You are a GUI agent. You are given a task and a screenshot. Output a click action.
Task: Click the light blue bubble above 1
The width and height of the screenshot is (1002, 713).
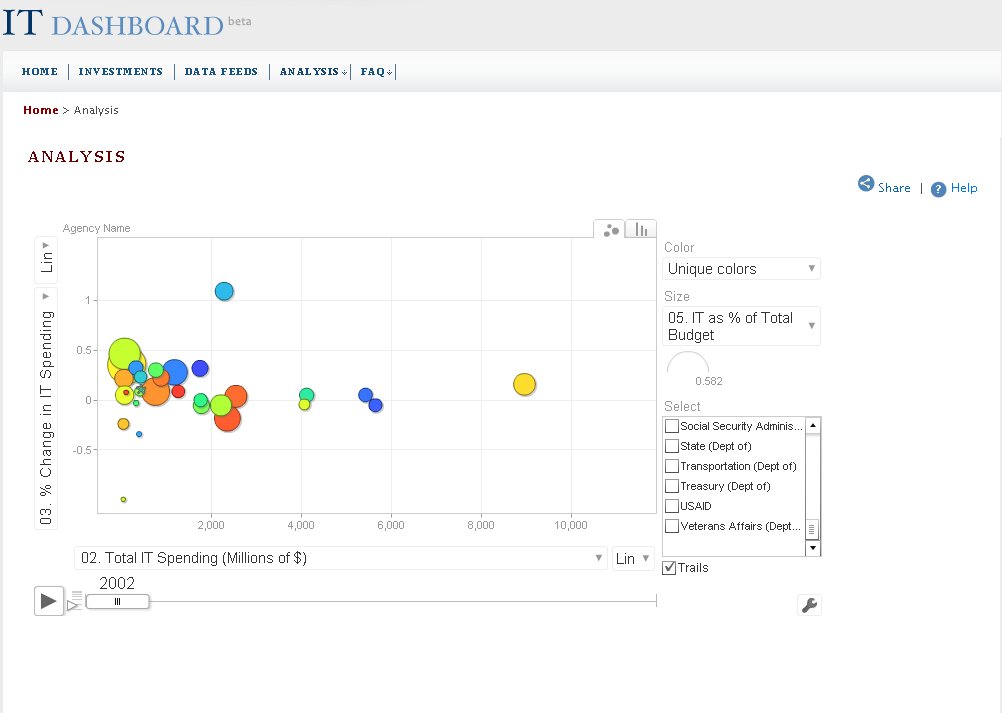pos(224,291)
